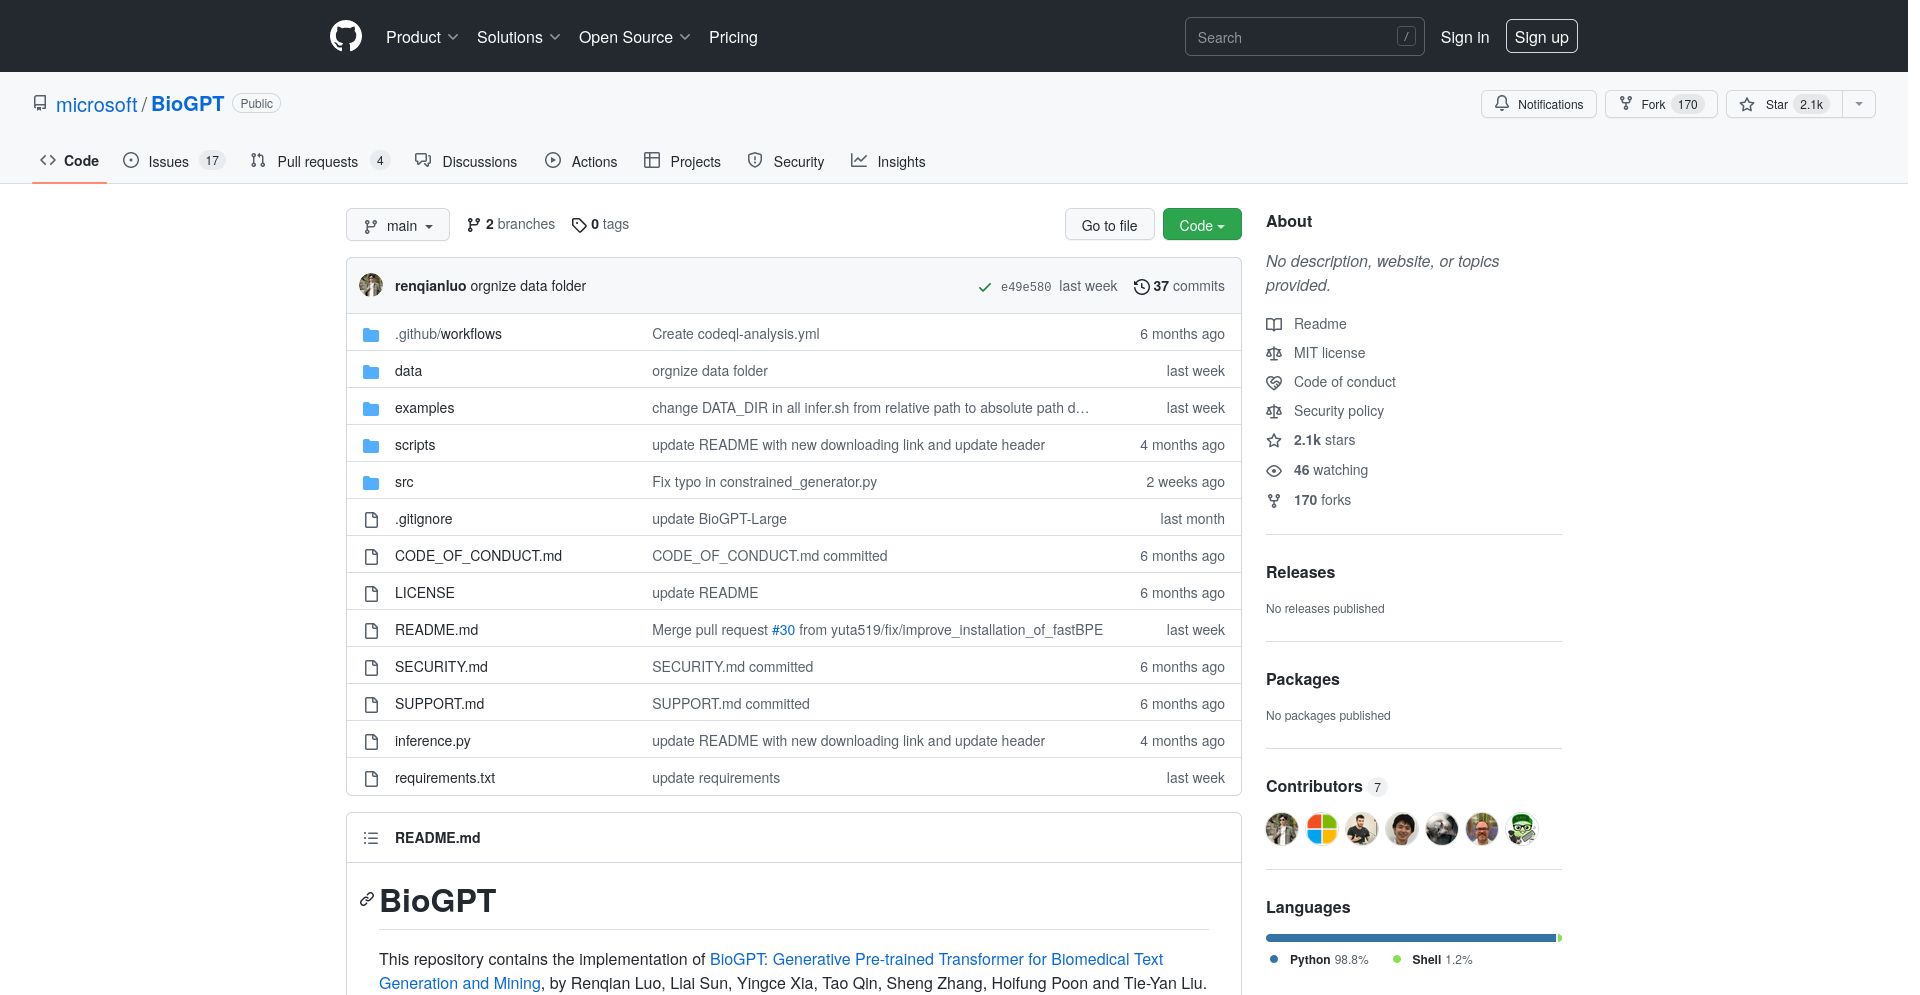1920x995 pixels.
Task: Open the Pricing page
Action: tap(733, 37)
